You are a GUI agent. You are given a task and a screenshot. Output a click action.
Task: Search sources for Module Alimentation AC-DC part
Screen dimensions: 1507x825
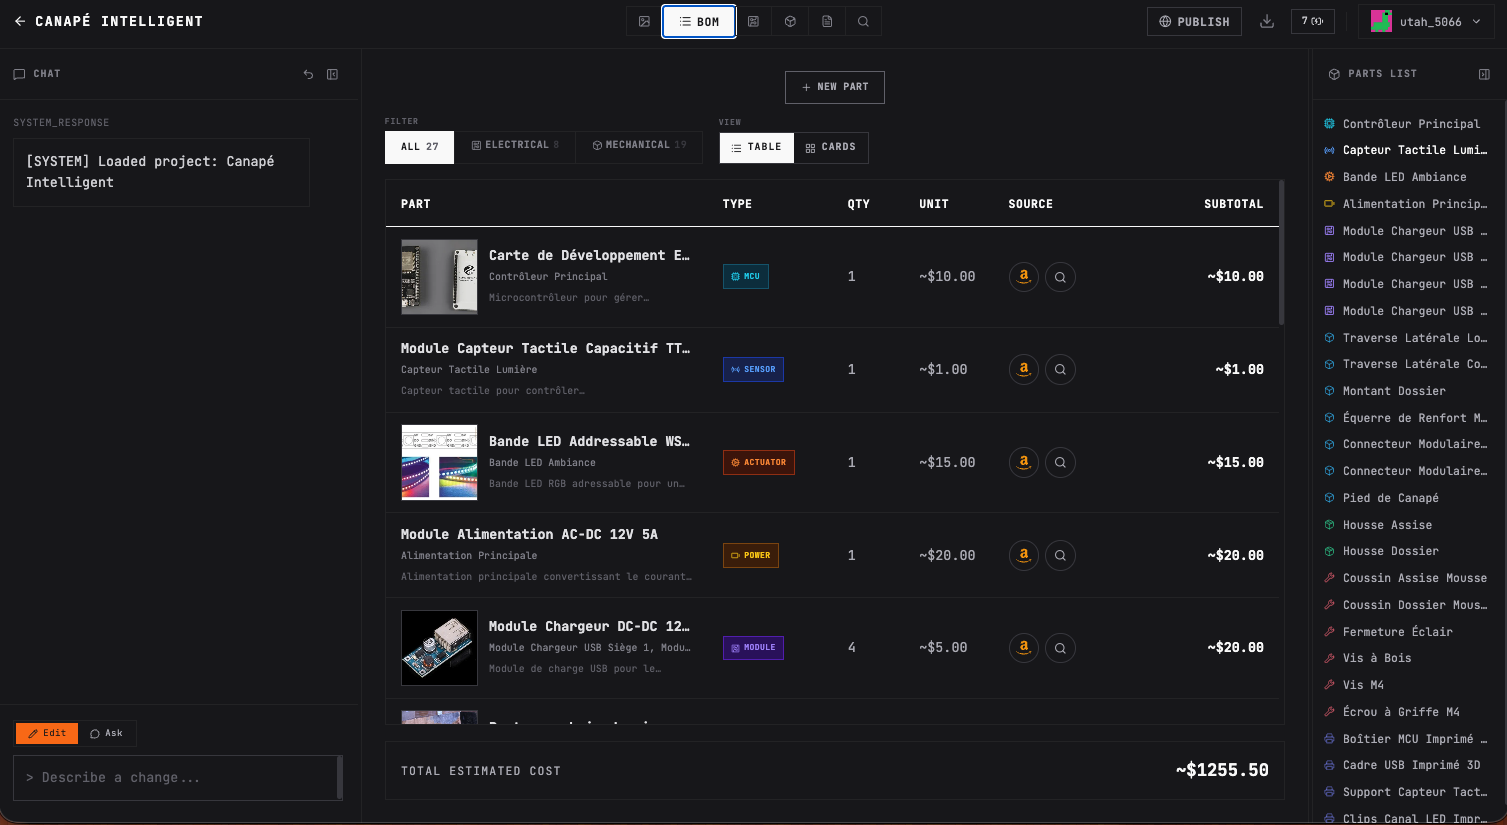pos(1060,555)
